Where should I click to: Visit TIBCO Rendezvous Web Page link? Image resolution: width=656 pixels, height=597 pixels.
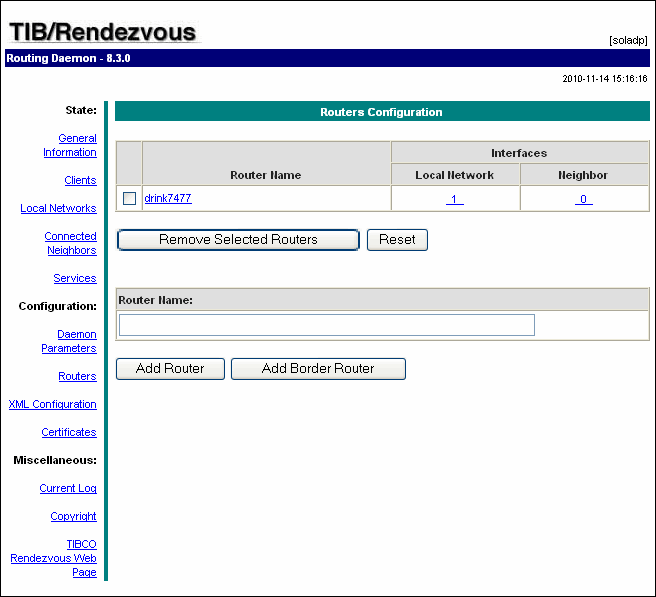(54, 558)
